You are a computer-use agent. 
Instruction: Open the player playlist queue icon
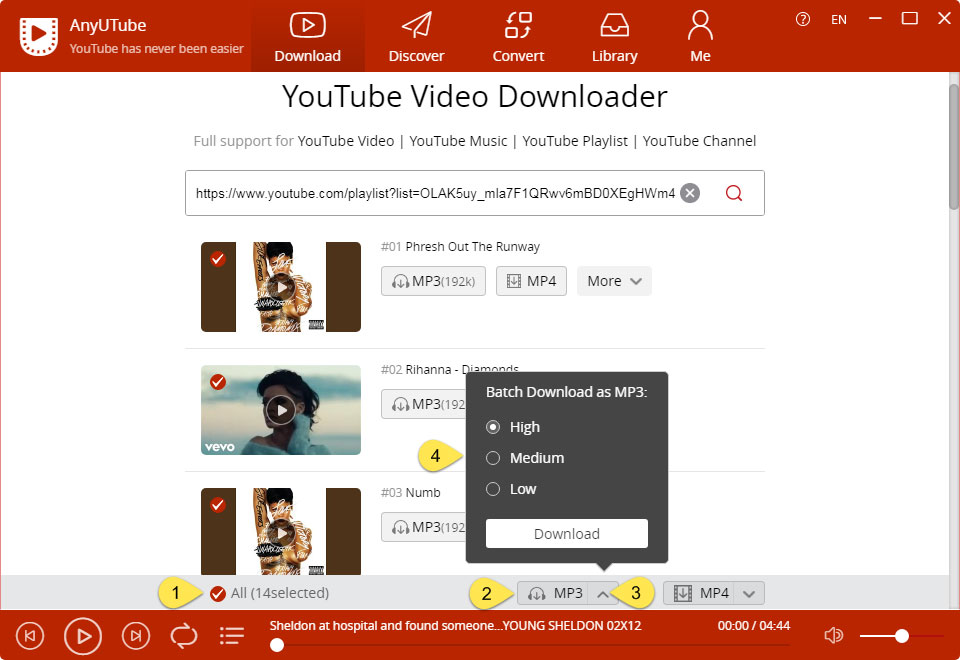click(232, 636)
